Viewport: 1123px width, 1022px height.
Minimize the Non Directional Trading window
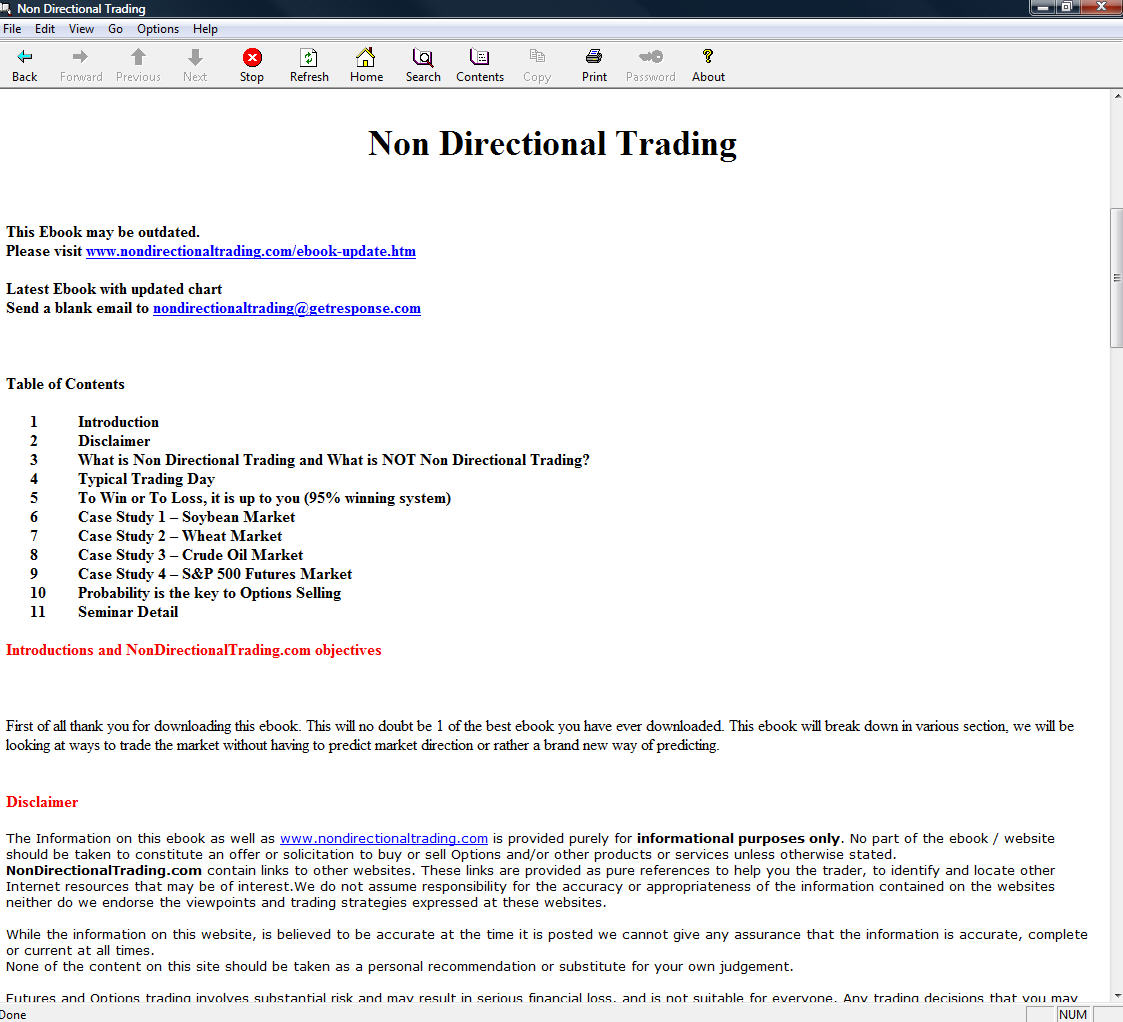[x=1043, y=7]
